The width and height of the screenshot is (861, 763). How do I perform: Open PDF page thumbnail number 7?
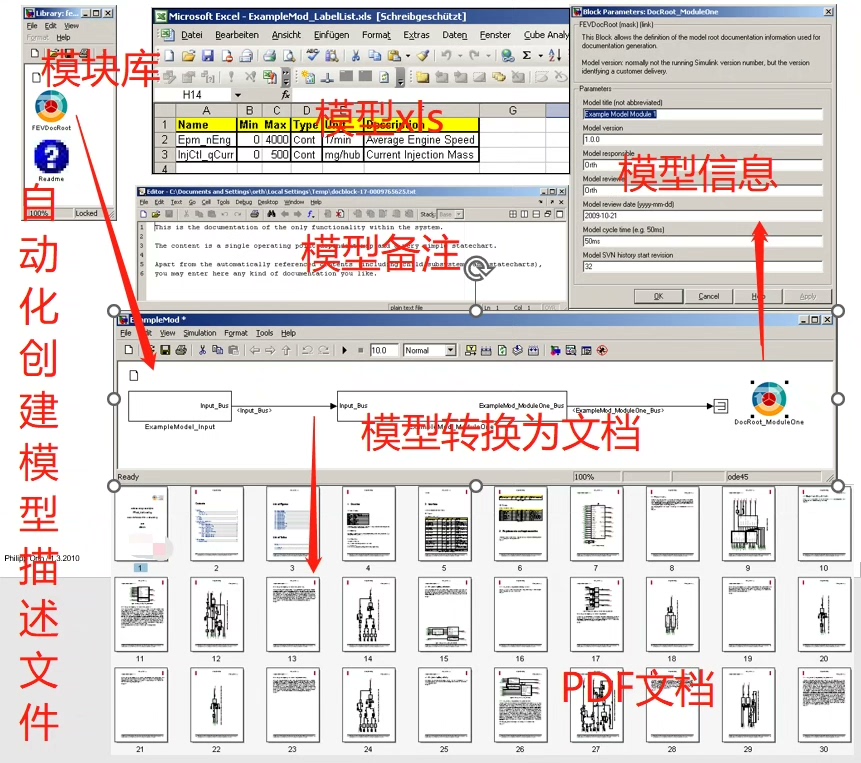596,524
